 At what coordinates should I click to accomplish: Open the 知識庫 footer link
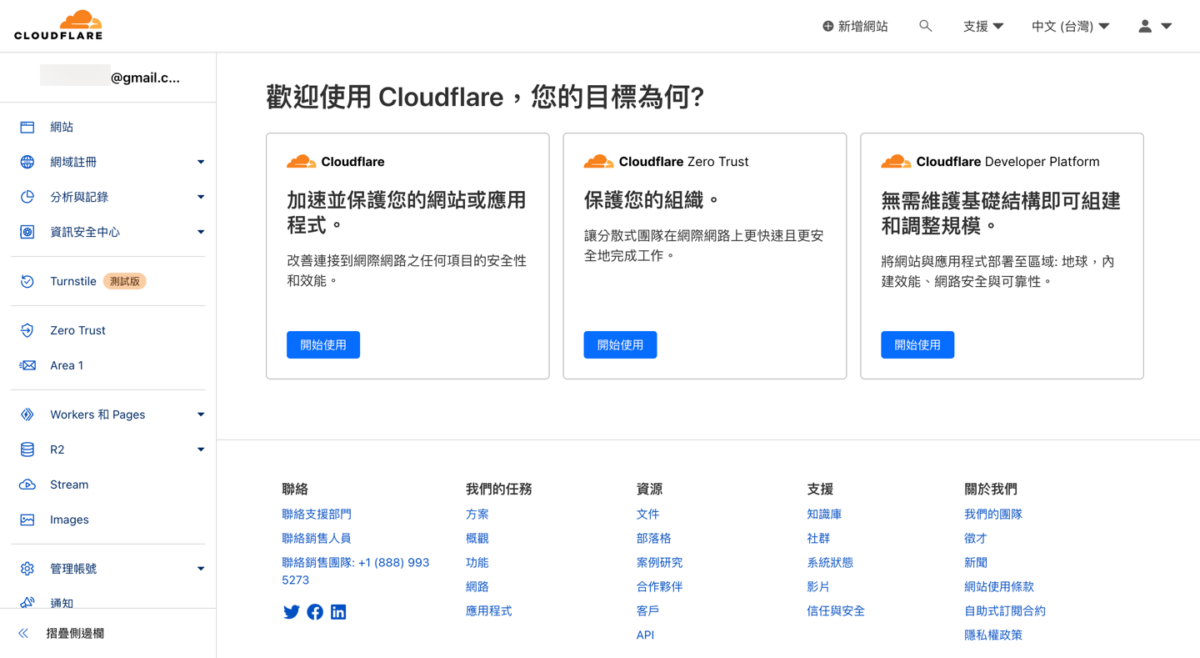point(824,514)
